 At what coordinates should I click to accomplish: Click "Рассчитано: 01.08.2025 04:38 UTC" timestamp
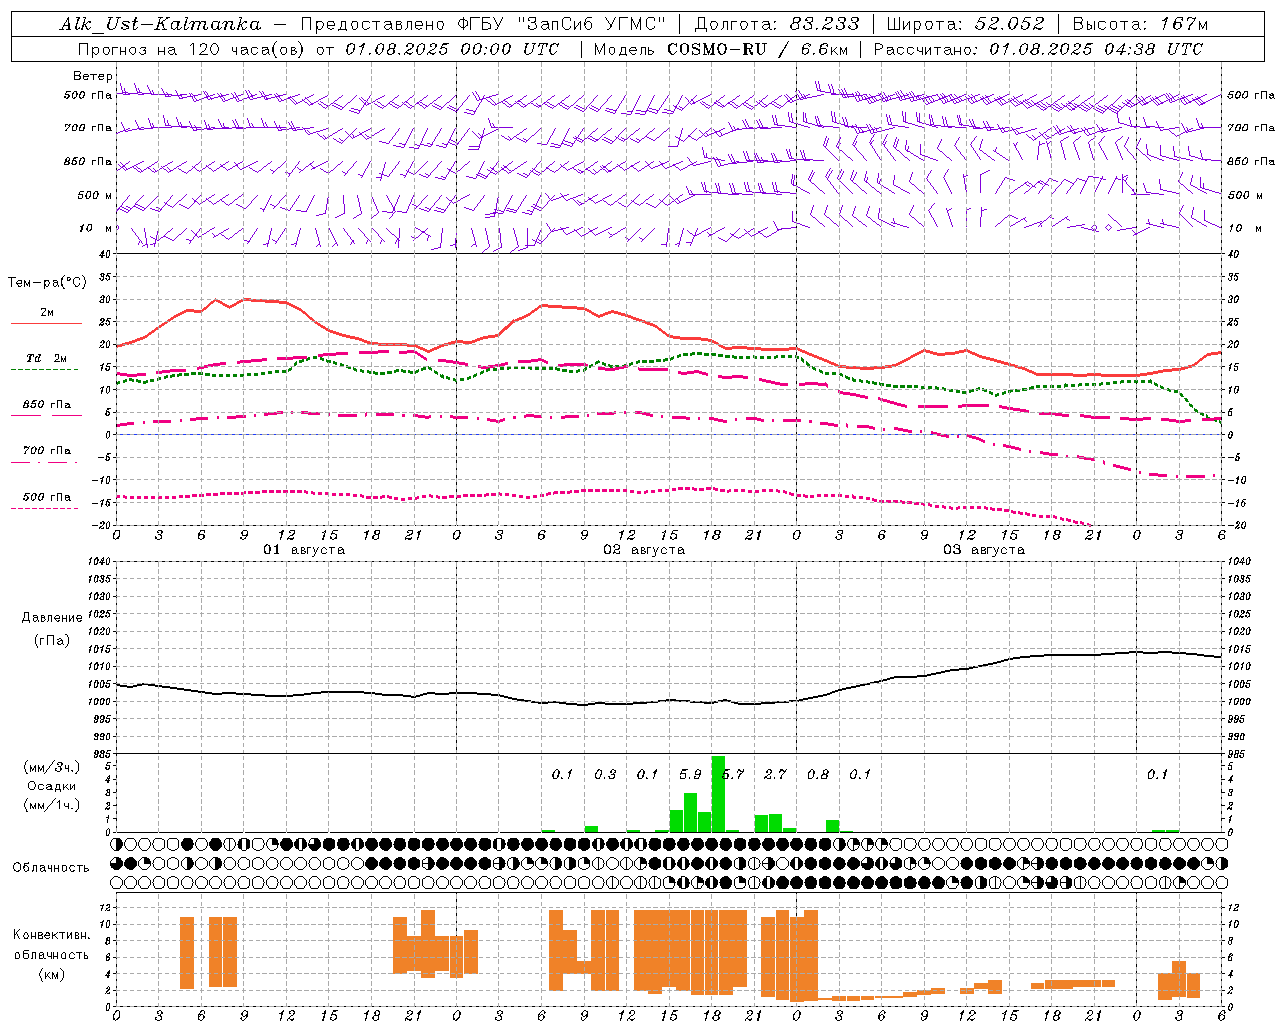1038,49
